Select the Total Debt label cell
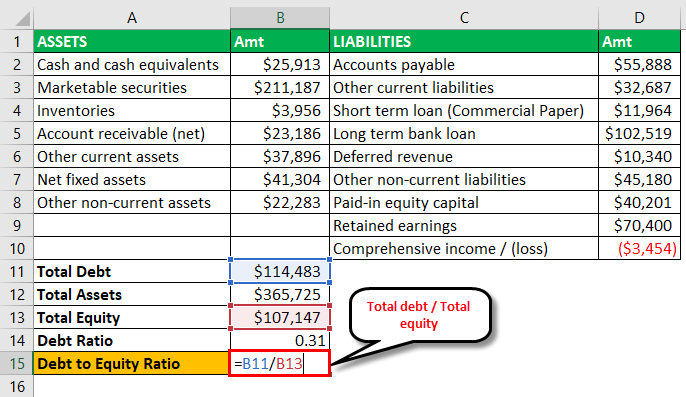 pyautogui.click(x=132, y=271)
